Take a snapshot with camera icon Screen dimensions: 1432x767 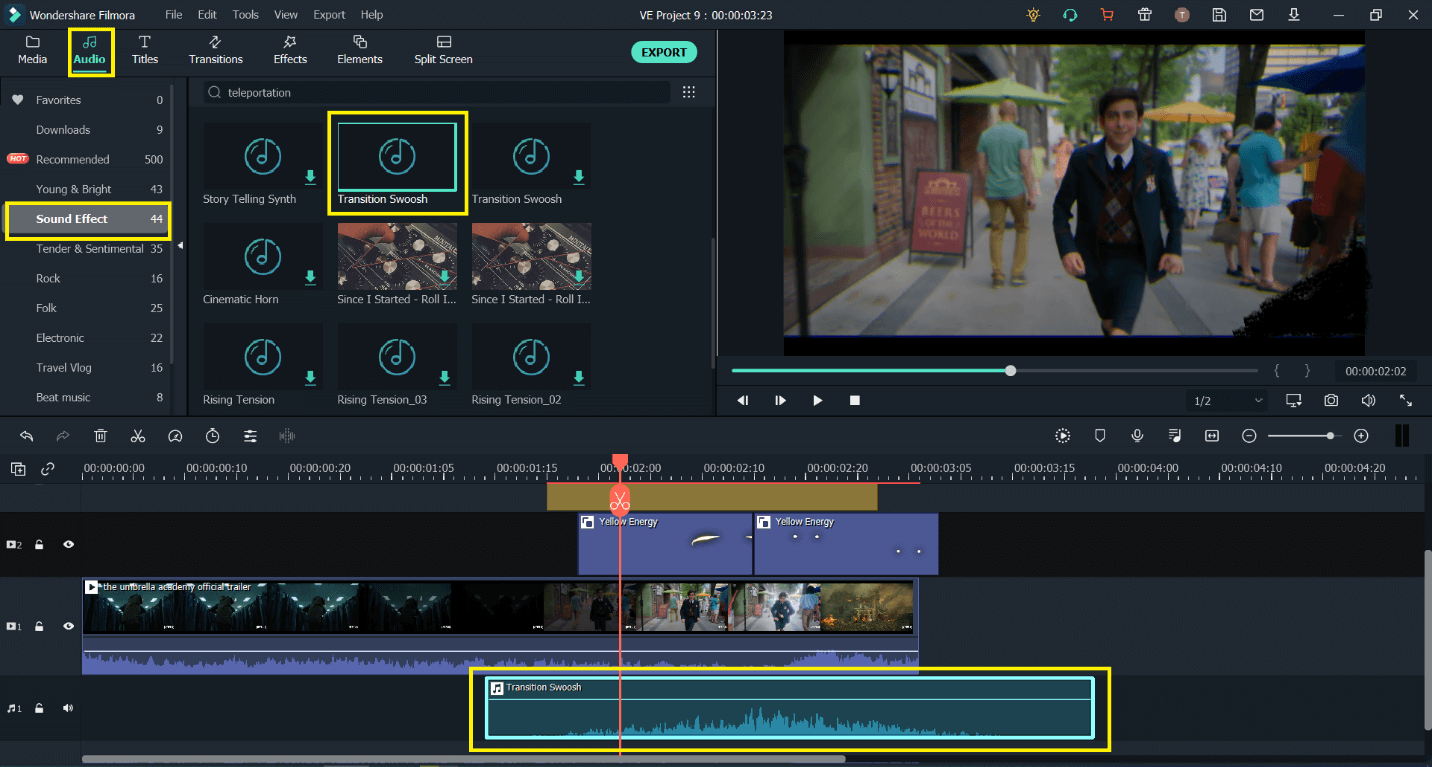[1331, 400]
